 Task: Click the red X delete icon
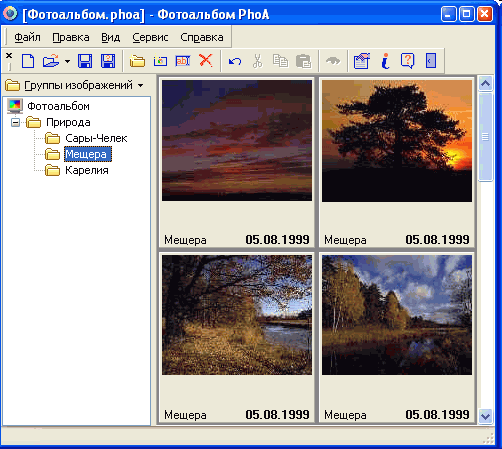206,61
